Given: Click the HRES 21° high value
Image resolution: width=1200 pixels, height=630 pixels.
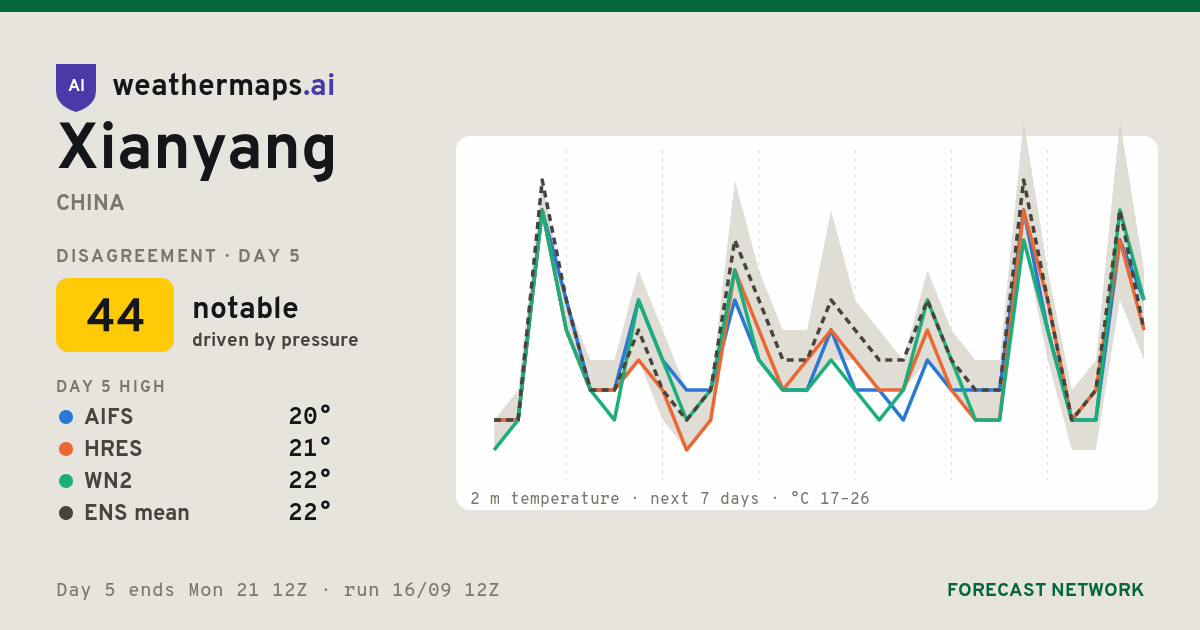Looking at the screenshot, I should click(x=310, y=449).
